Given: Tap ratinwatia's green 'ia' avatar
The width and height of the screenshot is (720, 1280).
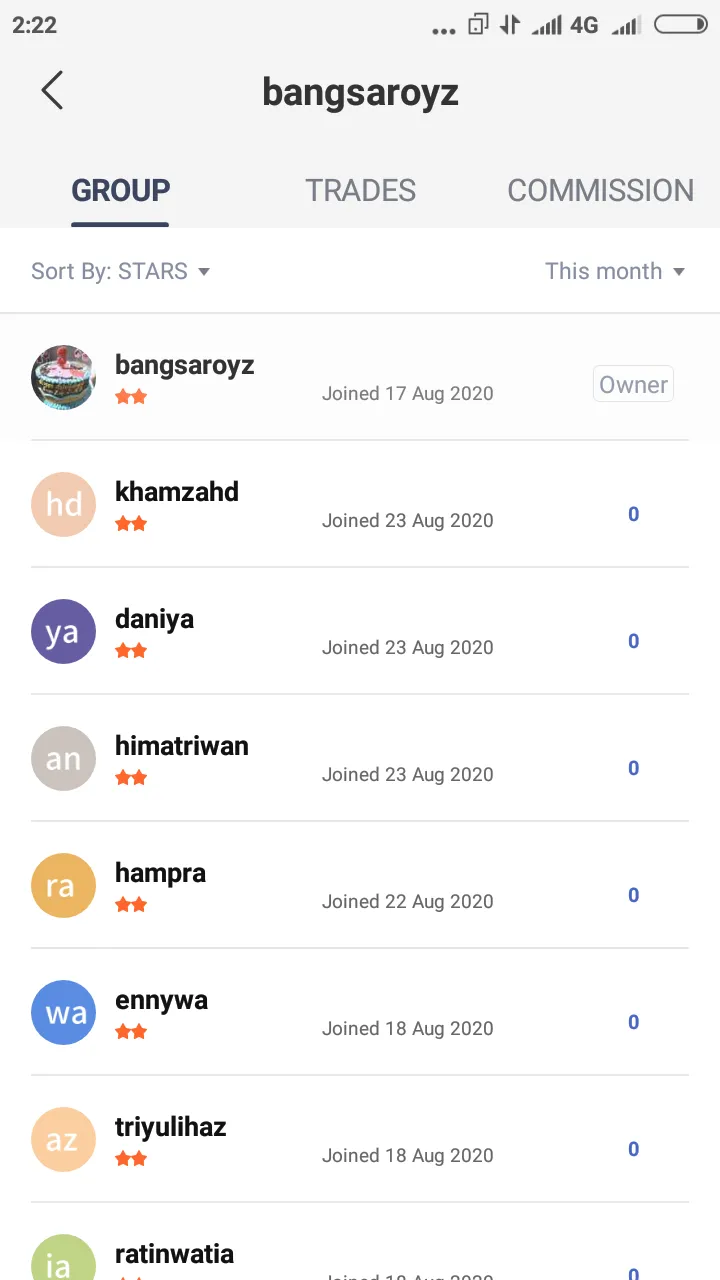Looking at the screenshot, I should click(63, 1257).
